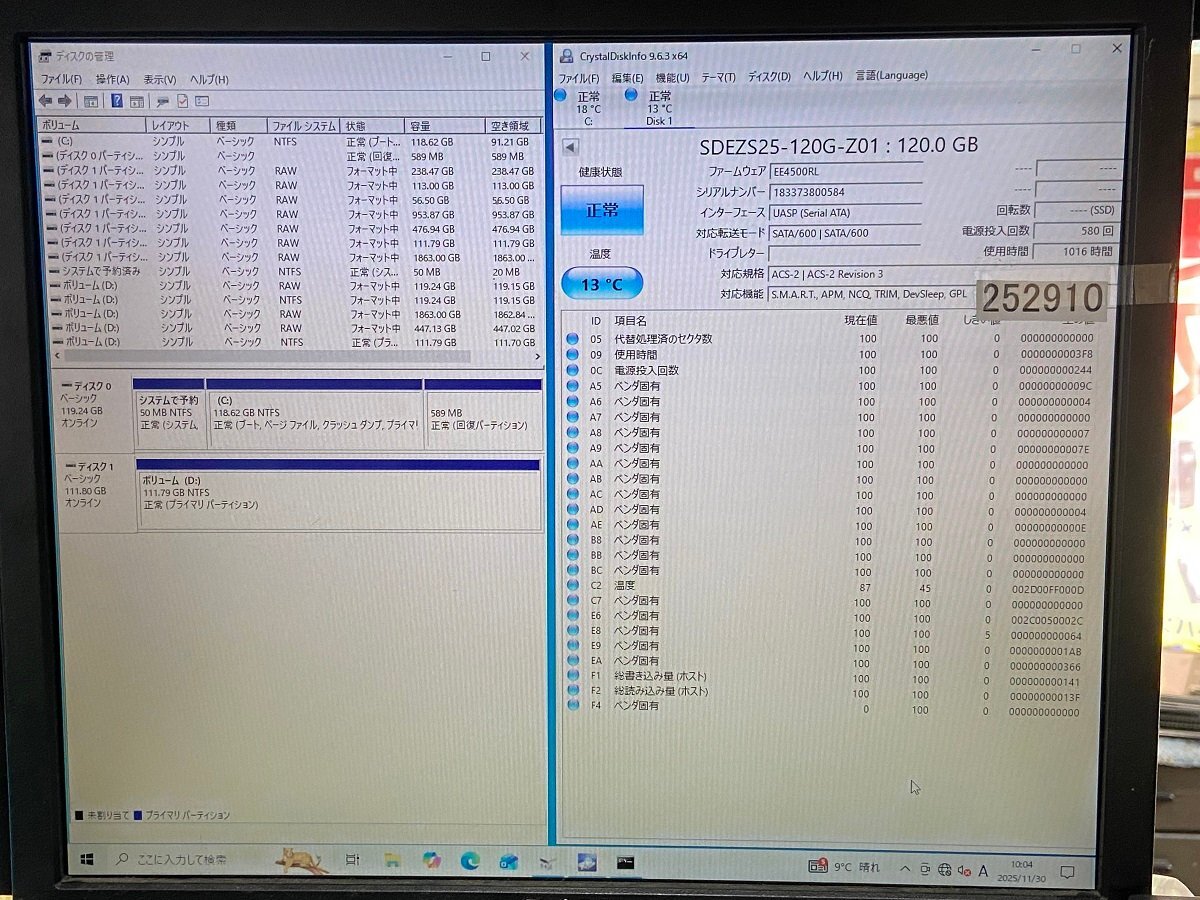The width and height of the screenshot is (1200, 900).
Task: Select the 118.62 GB NTFS (C:) partition block
Action: click(x=315, y=413)
